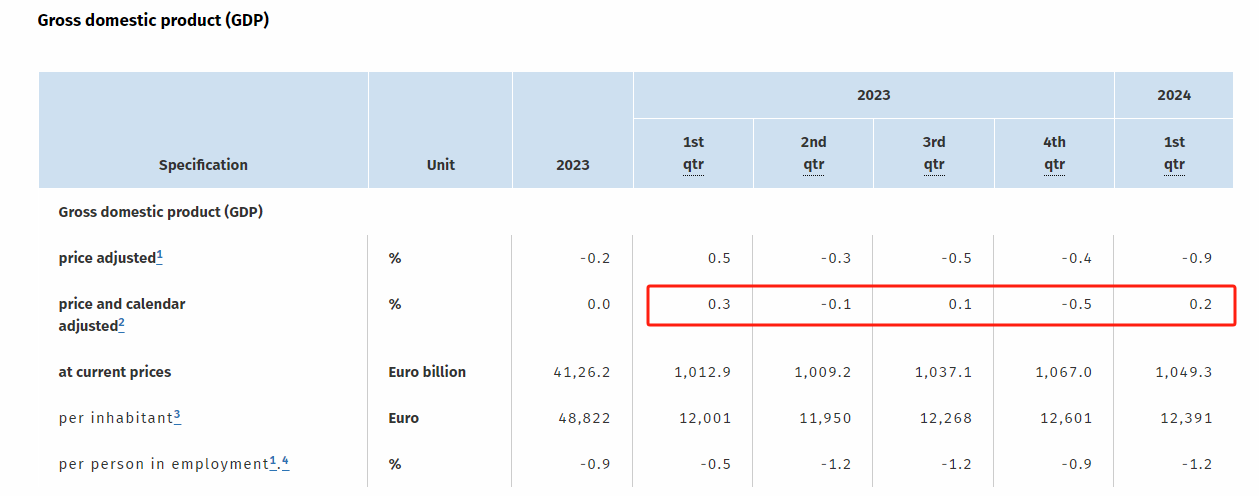Click the 12,391 per inhabitant value
Viewport: 1259px width, 496px height.
tap(1183, 418)
